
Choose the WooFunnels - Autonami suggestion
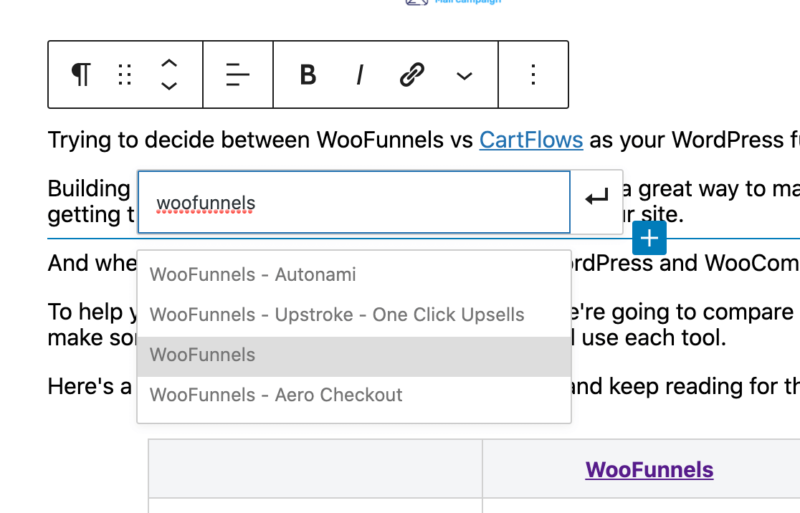click(354, 275)
